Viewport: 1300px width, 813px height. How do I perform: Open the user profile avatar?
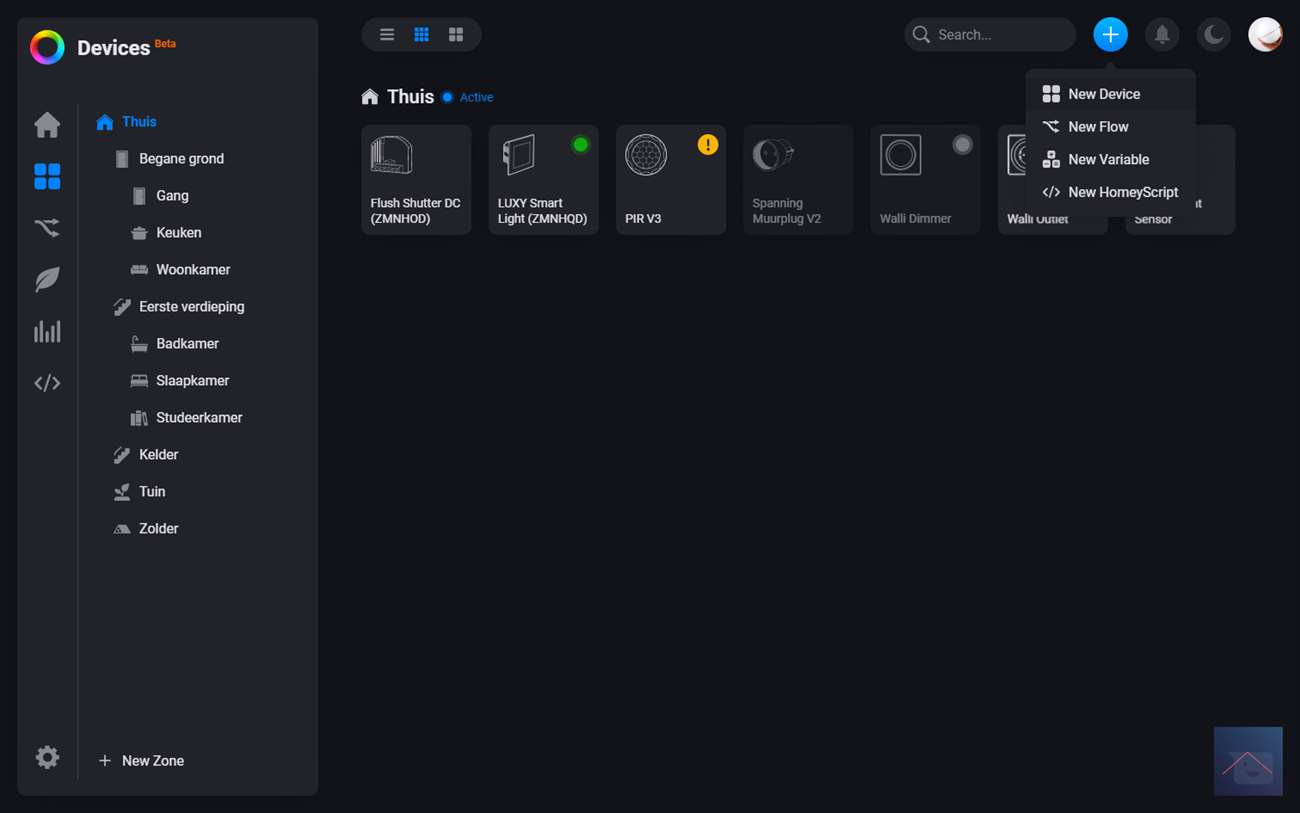click(x=1265, y=35)
